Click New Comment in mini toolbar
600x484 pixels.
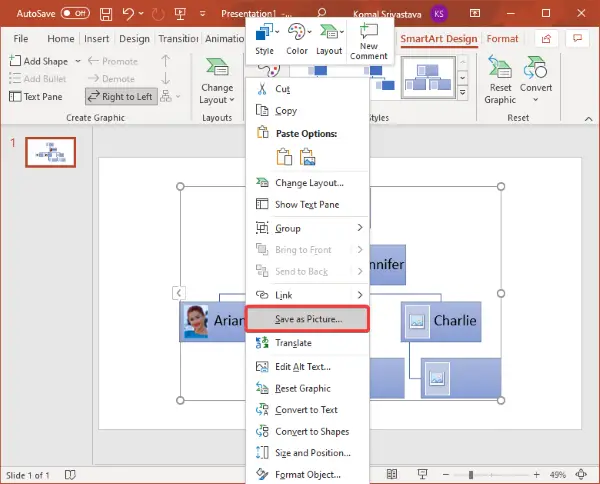pyautogui.click(x=368, y=41)
